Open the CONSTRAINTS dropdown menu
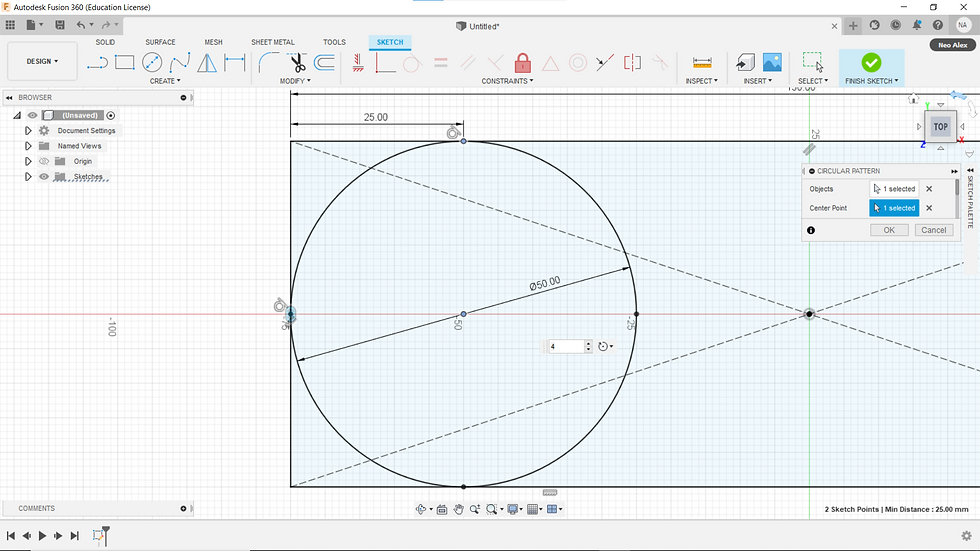This screenshot has height=551, width=980. (507, 81)
